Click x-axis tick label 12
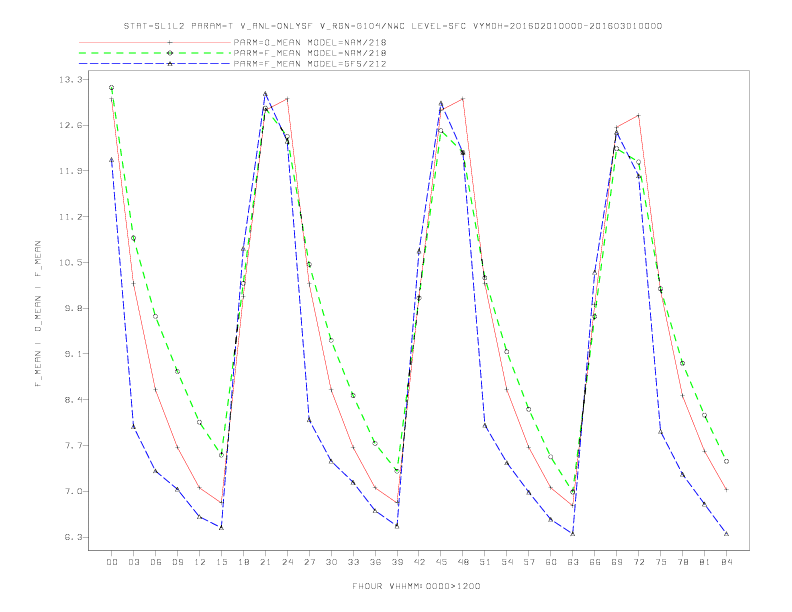 coord(200,562)
